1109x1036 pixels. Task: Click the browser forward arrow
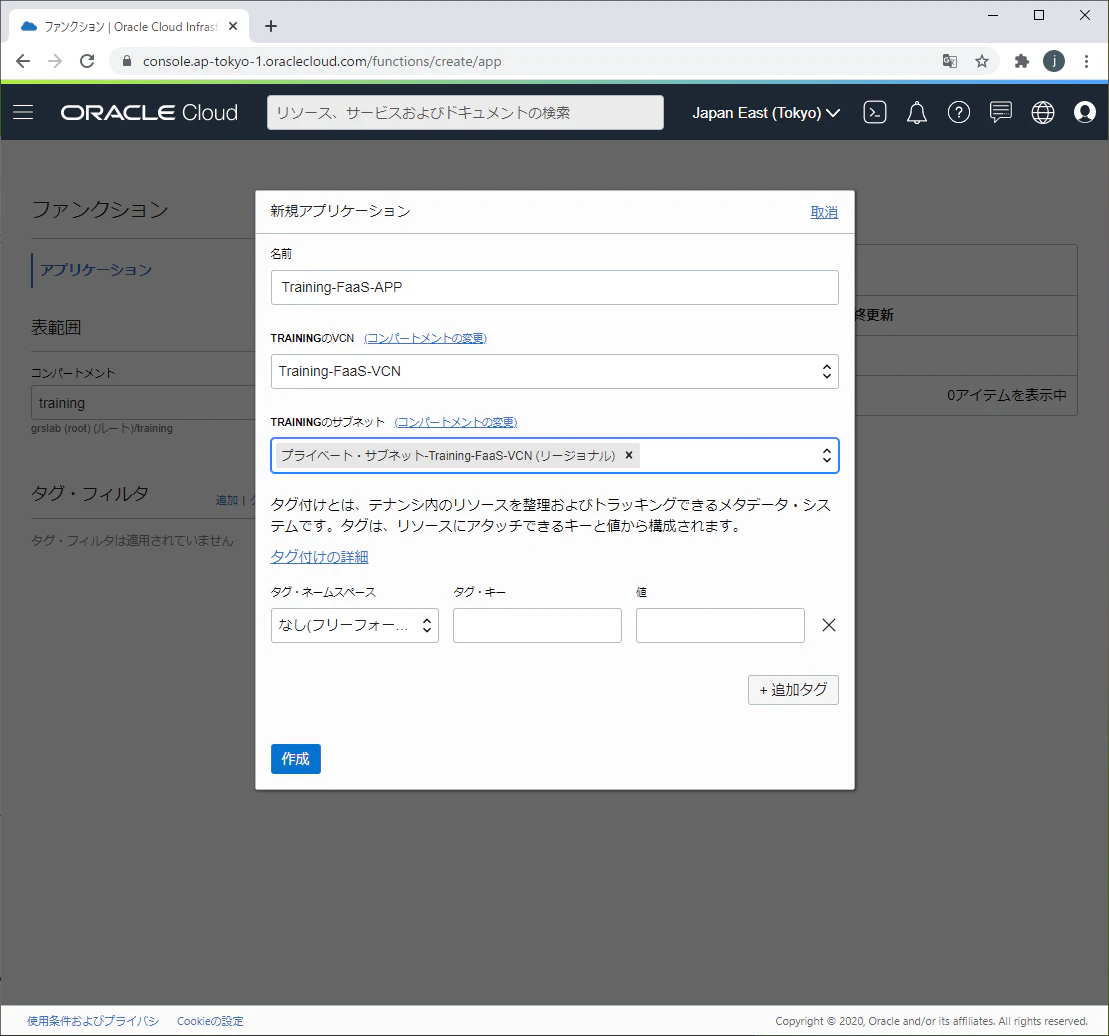coord(54,61)
